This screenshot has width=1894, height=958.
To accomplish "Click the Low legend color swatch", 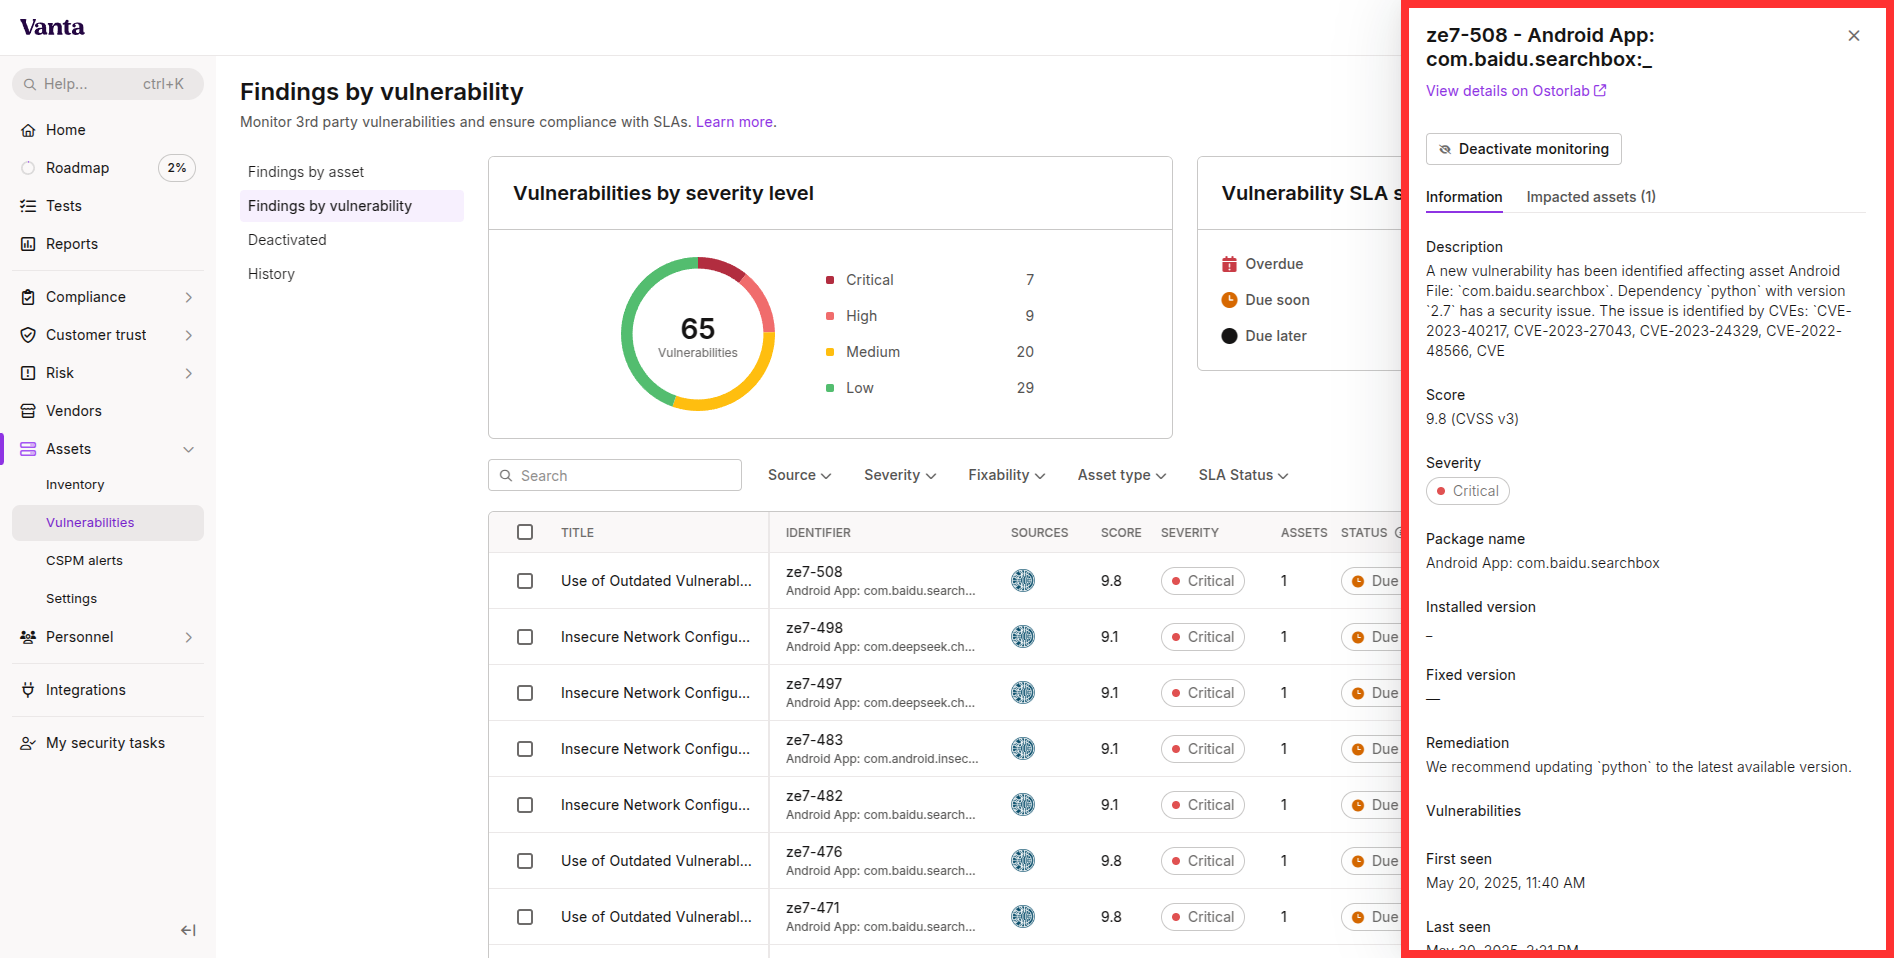I will (830, 388).
